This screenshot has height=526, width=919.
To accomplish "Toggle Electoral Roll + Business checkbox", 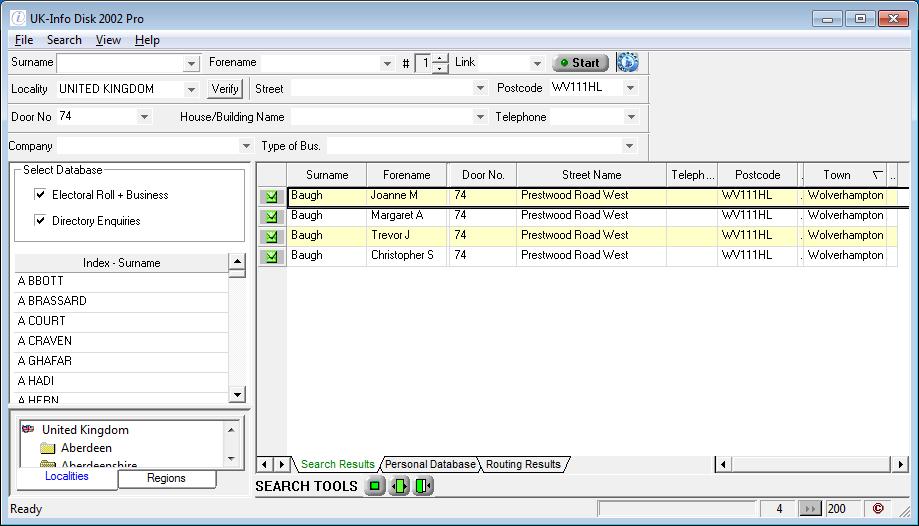I will click(41, 195).
